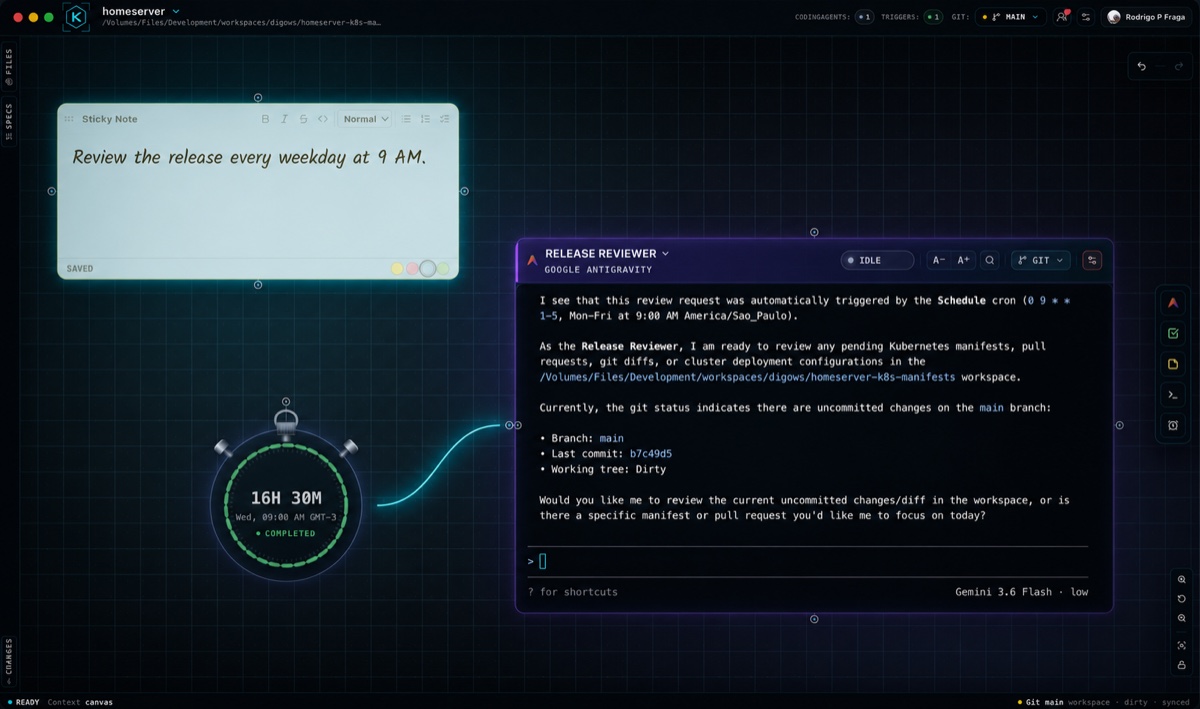Open the Changes side tab

(x=9, y=661)
